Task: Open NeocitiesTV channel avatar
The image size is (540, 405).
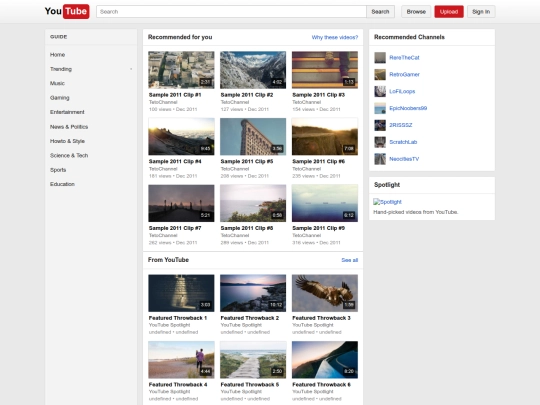Action: point(380,159)
